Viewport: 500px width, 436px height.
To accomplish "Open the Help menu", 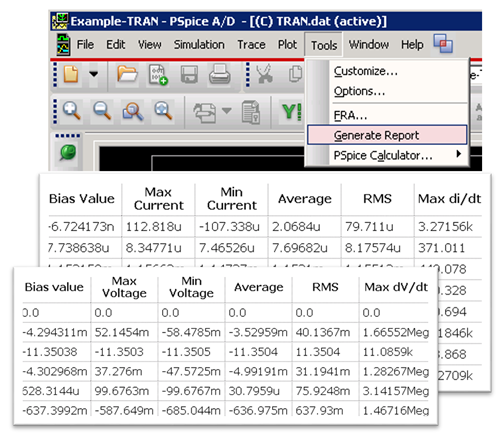I will click(x=412, y=45).
